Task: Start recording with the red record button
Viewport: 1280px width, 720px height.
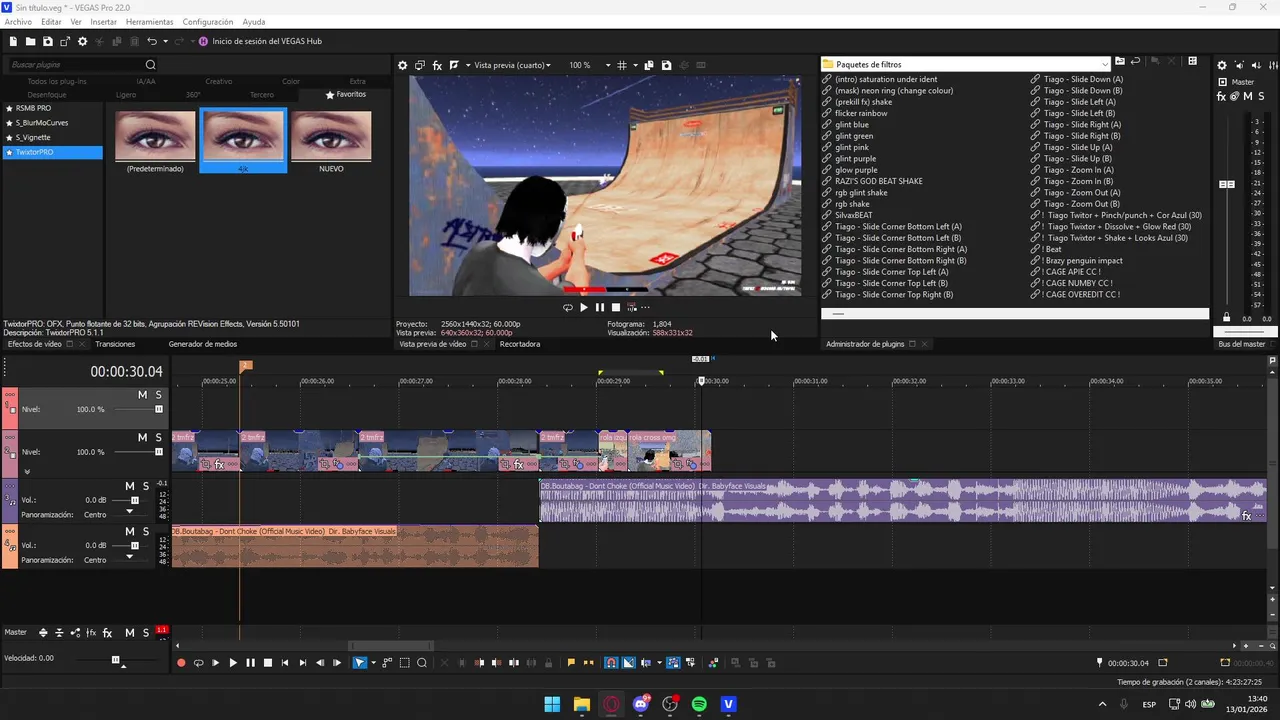Action: 181,662
